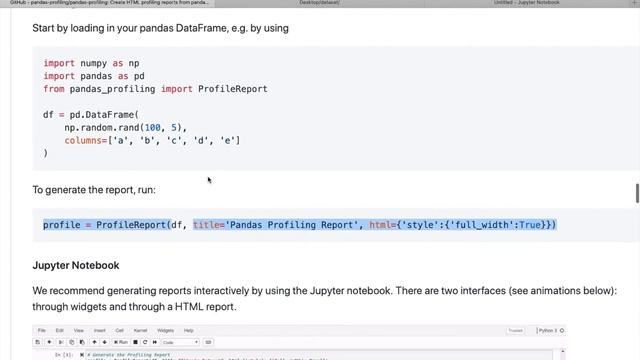The height and width of the screenshot is (360, 640).
Task: Open a new browser tab with the plus button
Action: (x=635, y=3)
